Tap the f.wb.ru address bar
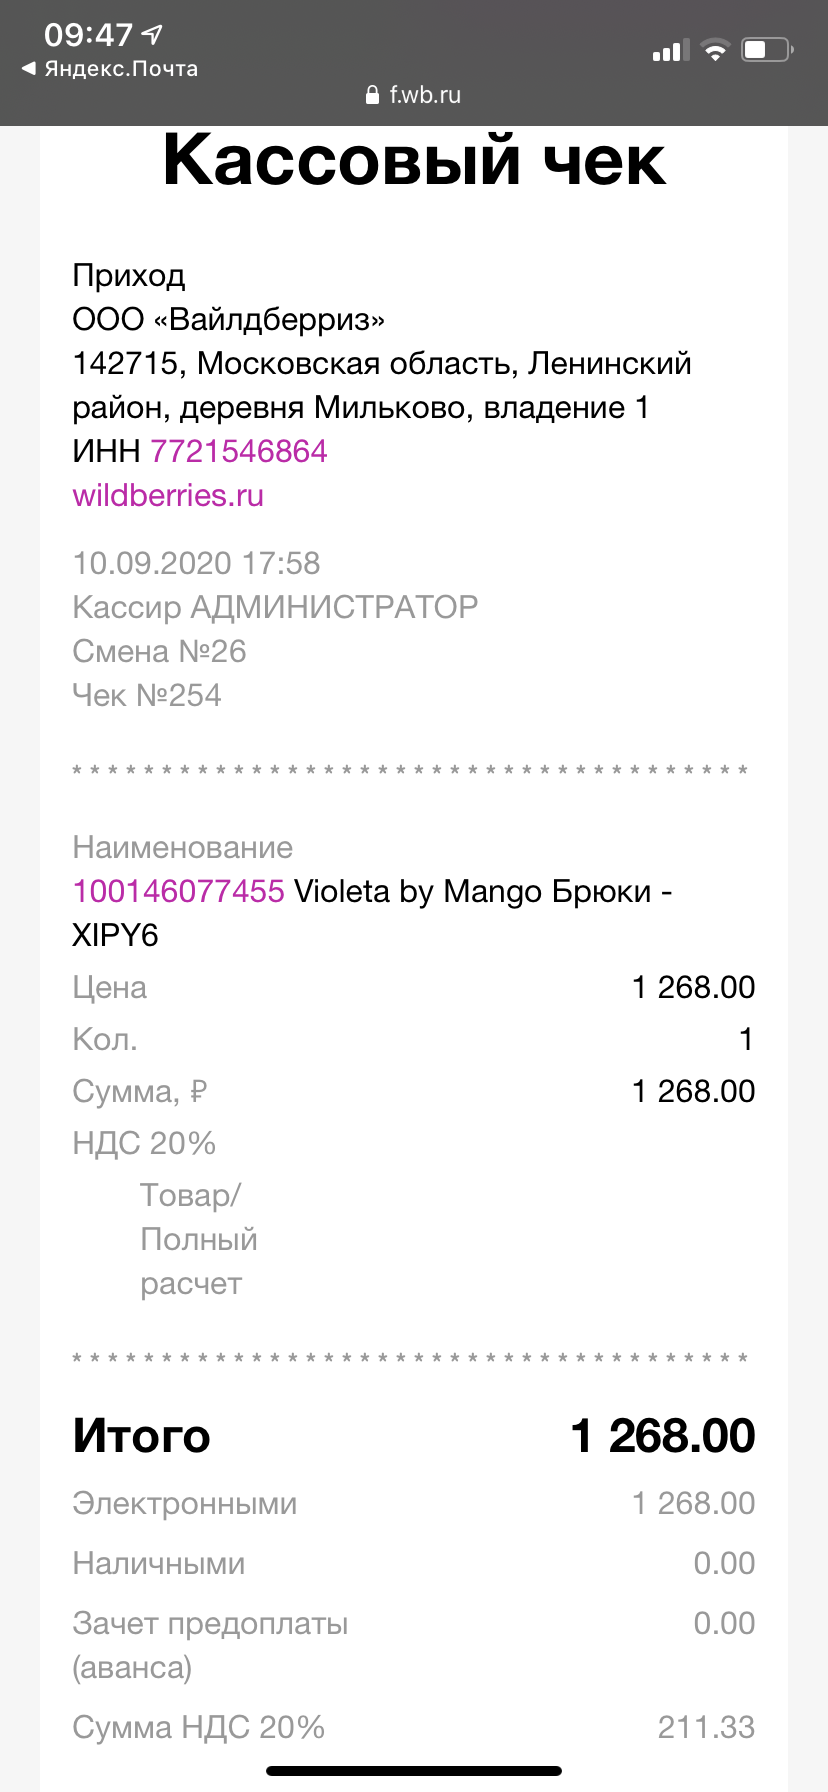This screenshot has width=828, height=1792. tap(414, 95)
